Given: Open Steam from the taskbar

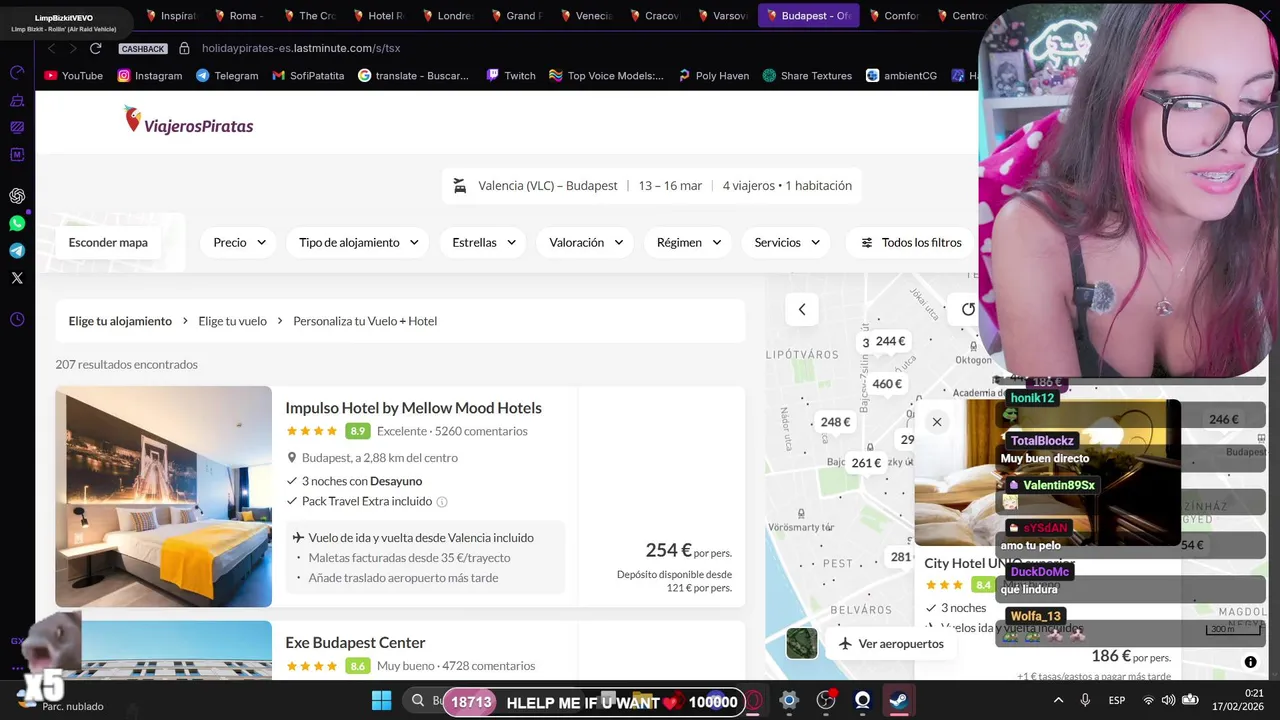Looking at the screenshot, I should pos(898,700).
